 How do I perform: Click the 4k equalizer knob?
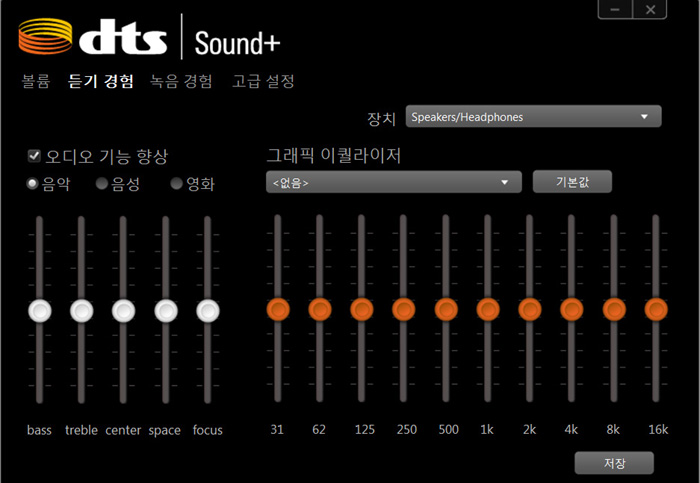[572, 309]
